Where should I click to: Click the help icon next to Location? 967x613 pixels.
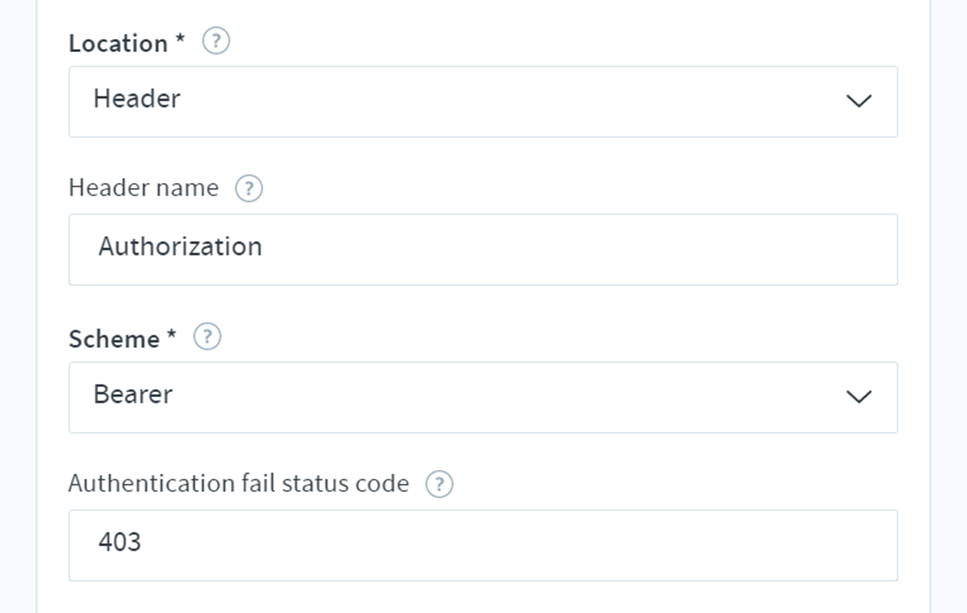pos(216,41)
